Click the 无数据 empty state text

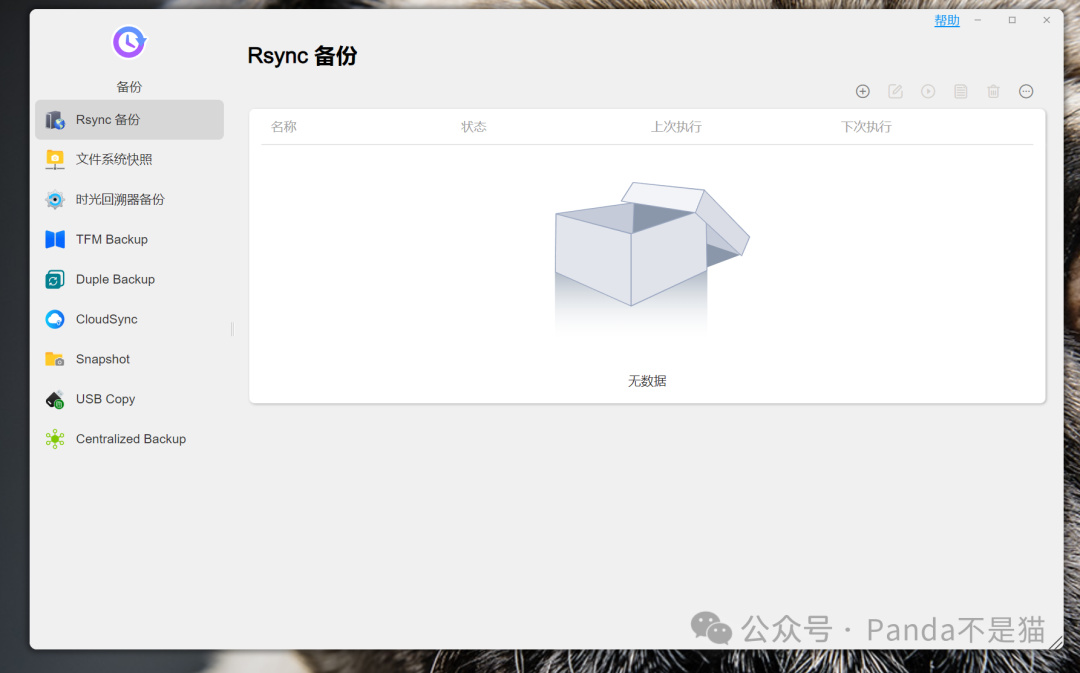[647, 381]
